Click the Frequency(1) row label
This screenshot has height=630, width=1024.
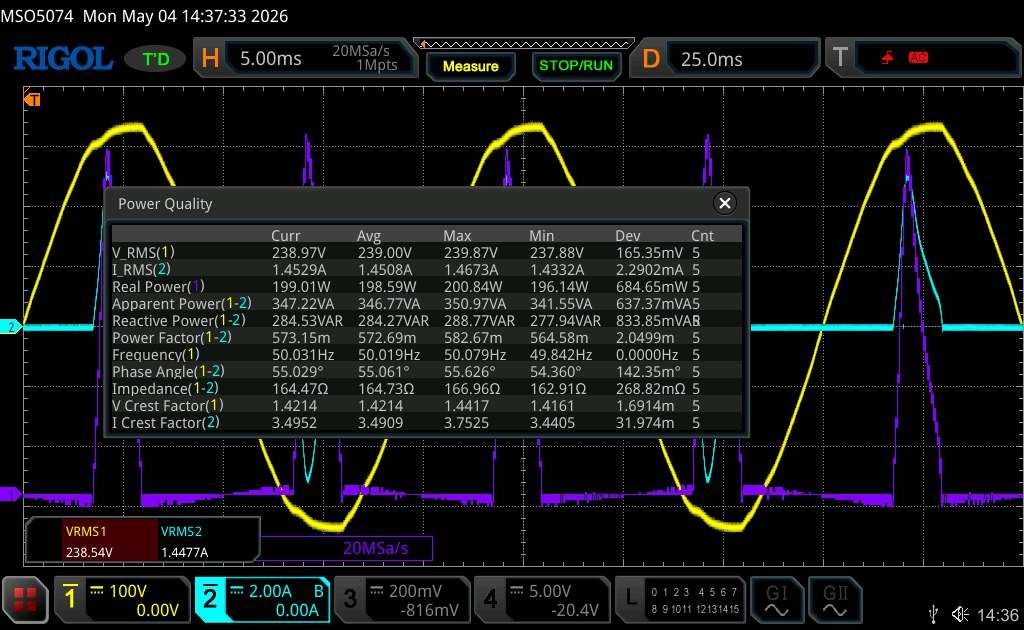click(155, 354)
